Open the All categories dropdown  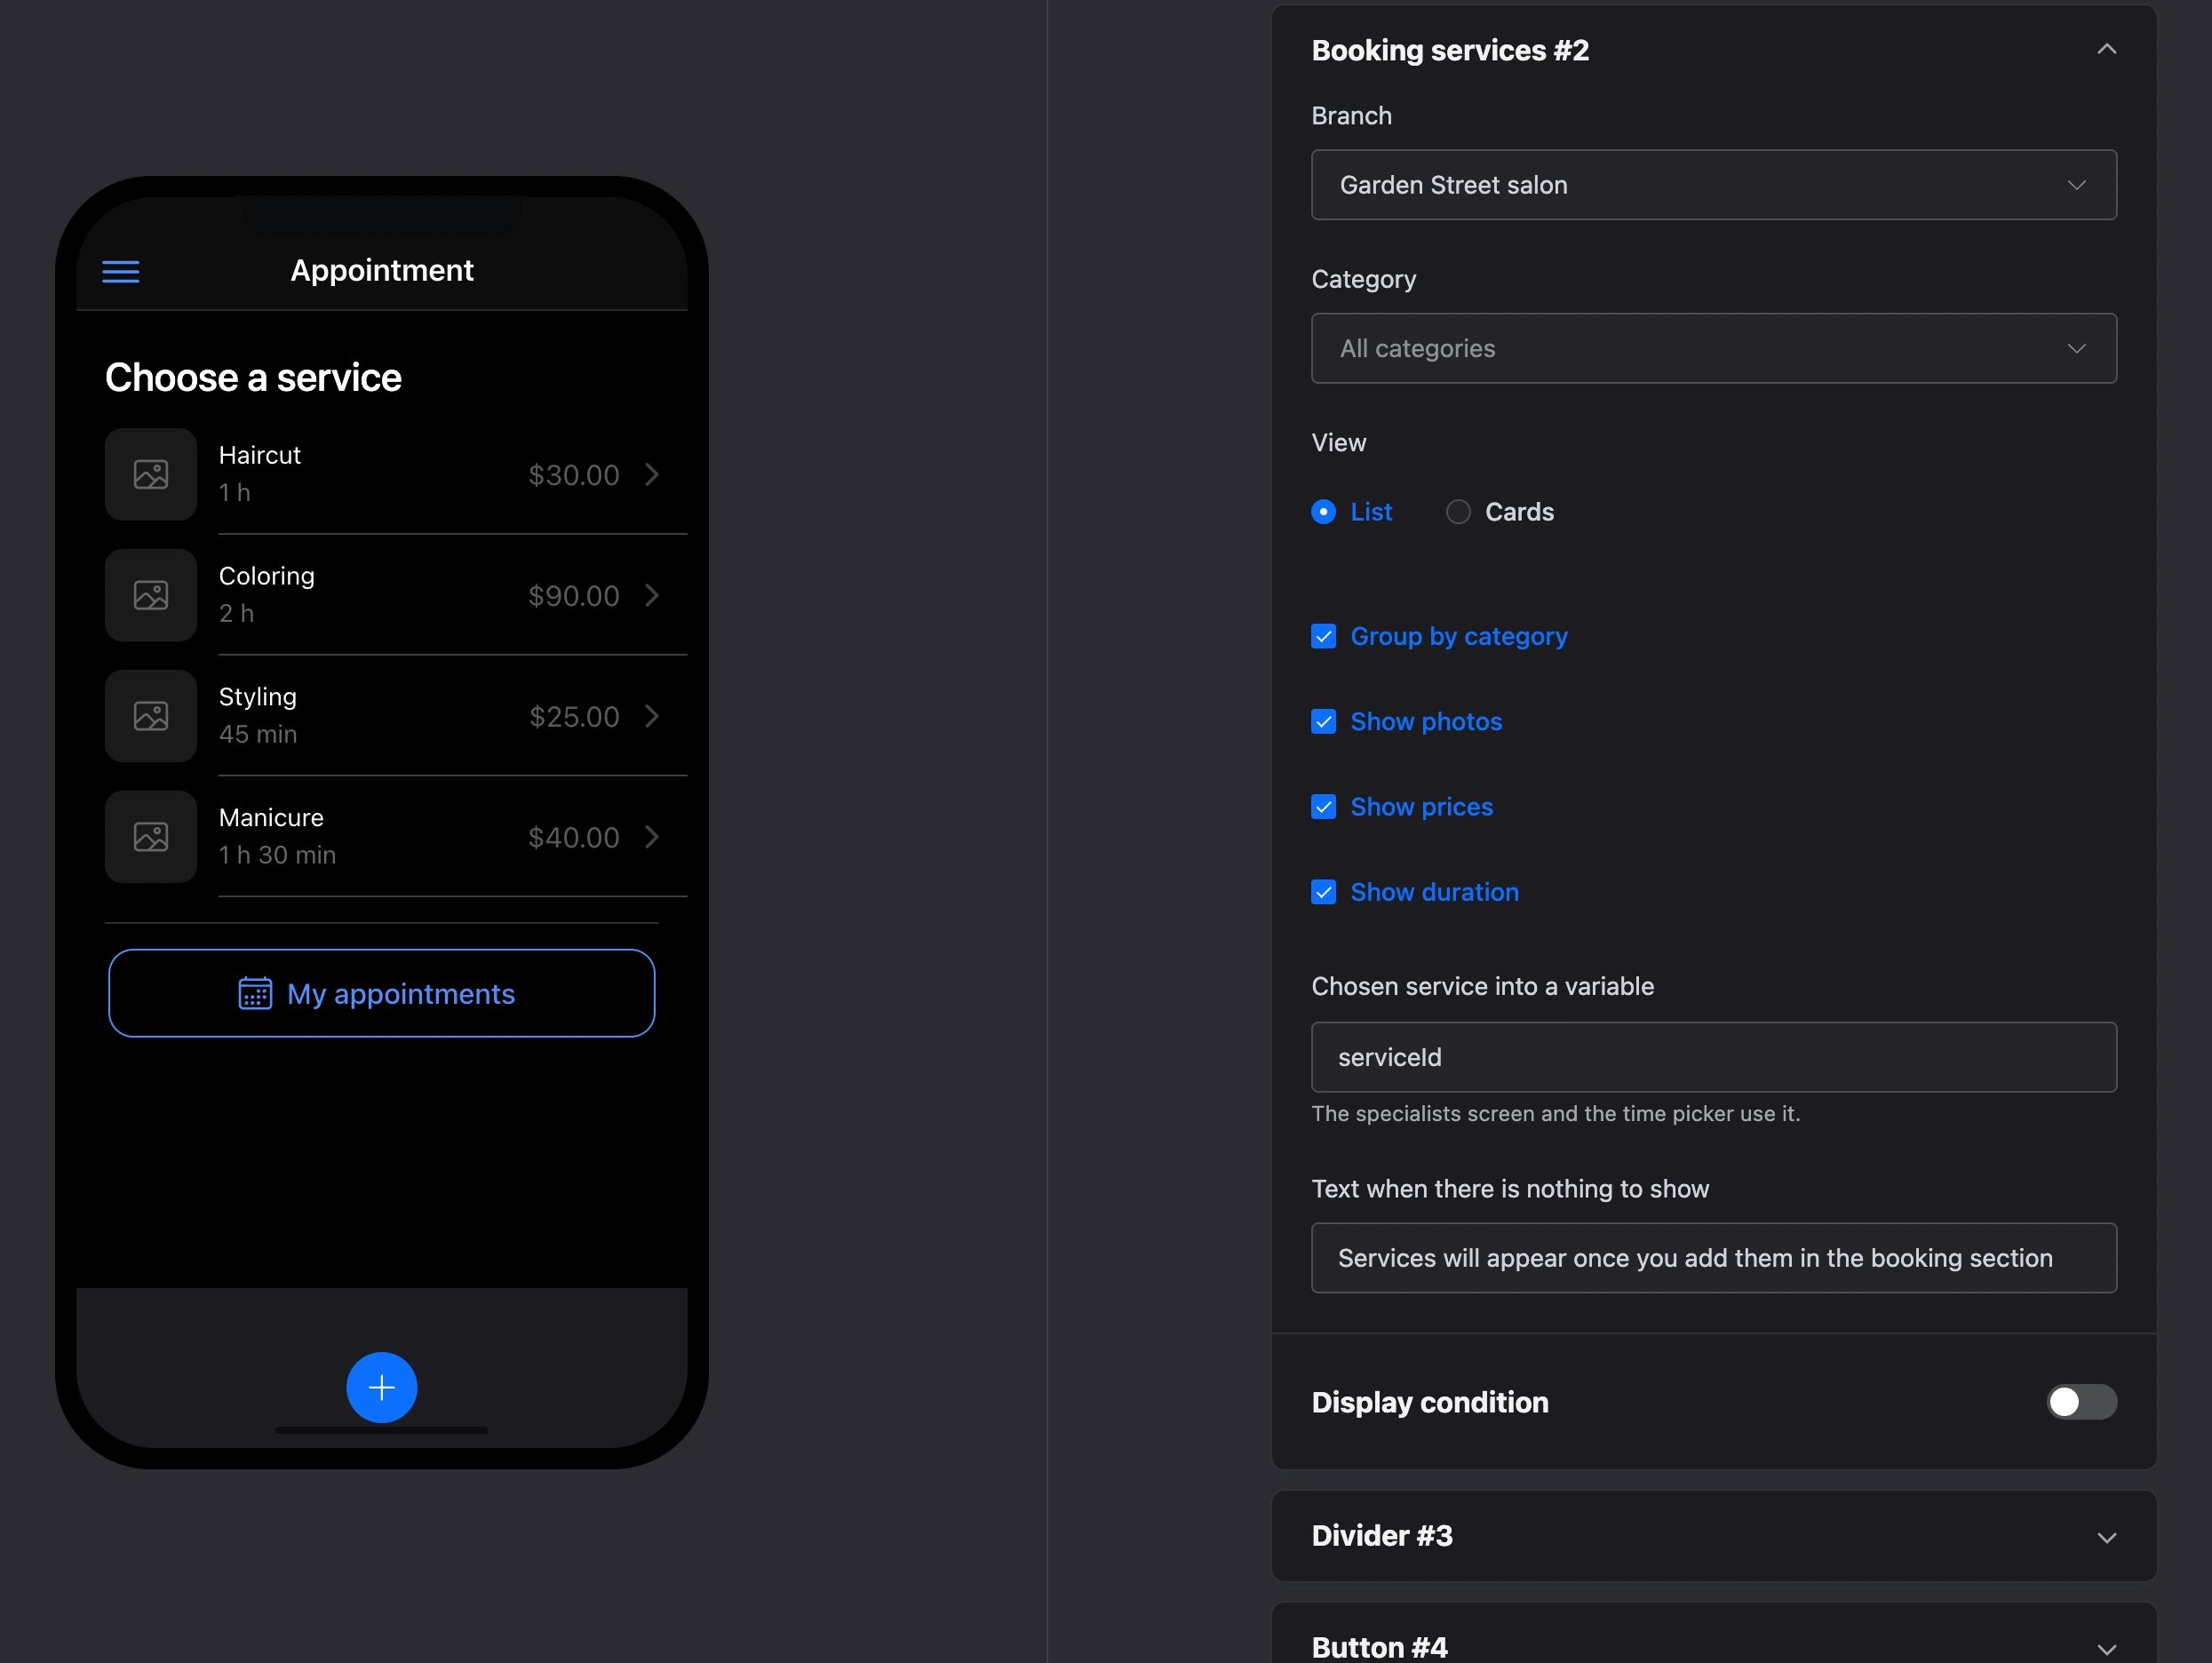coord(1714,348)
